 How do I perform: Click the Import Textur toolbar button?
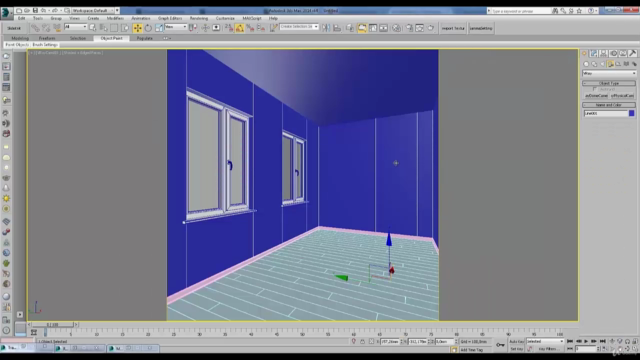coord(453,28)
